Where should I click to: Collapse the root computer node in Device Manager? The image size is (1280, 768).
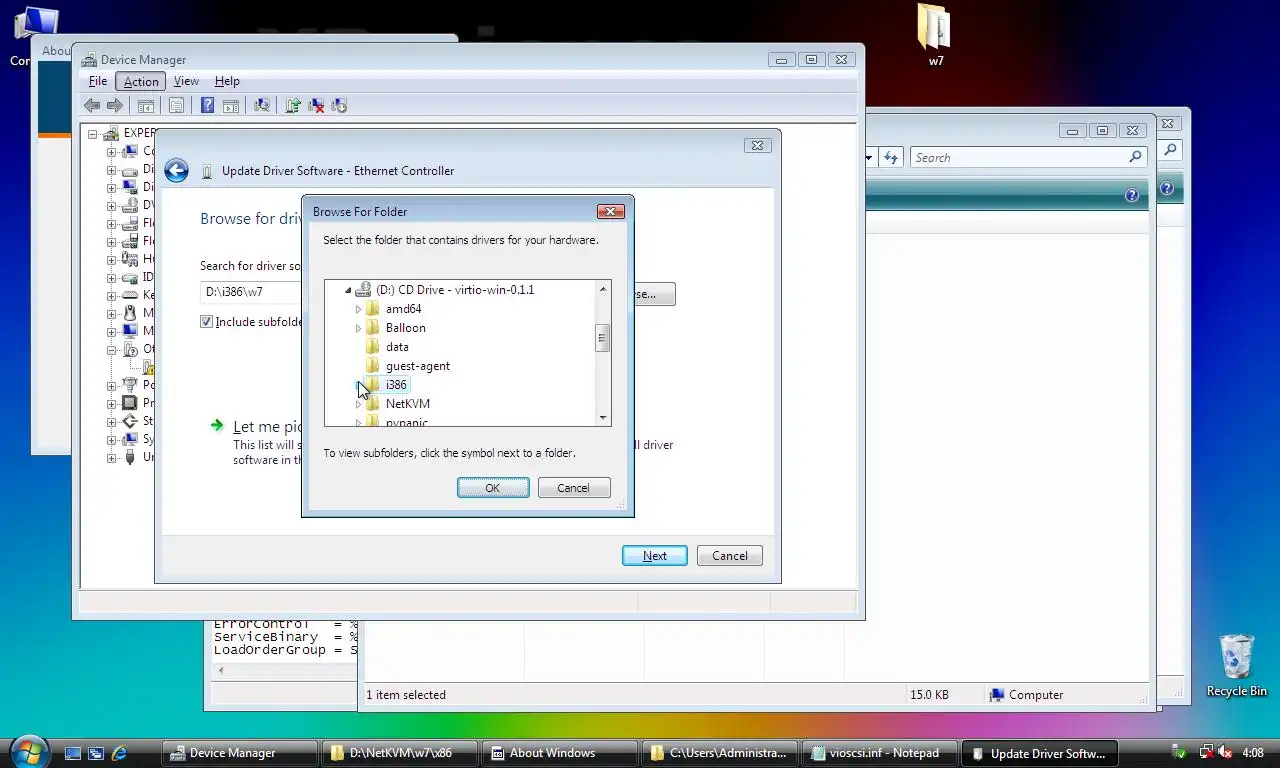coord(92,133)
